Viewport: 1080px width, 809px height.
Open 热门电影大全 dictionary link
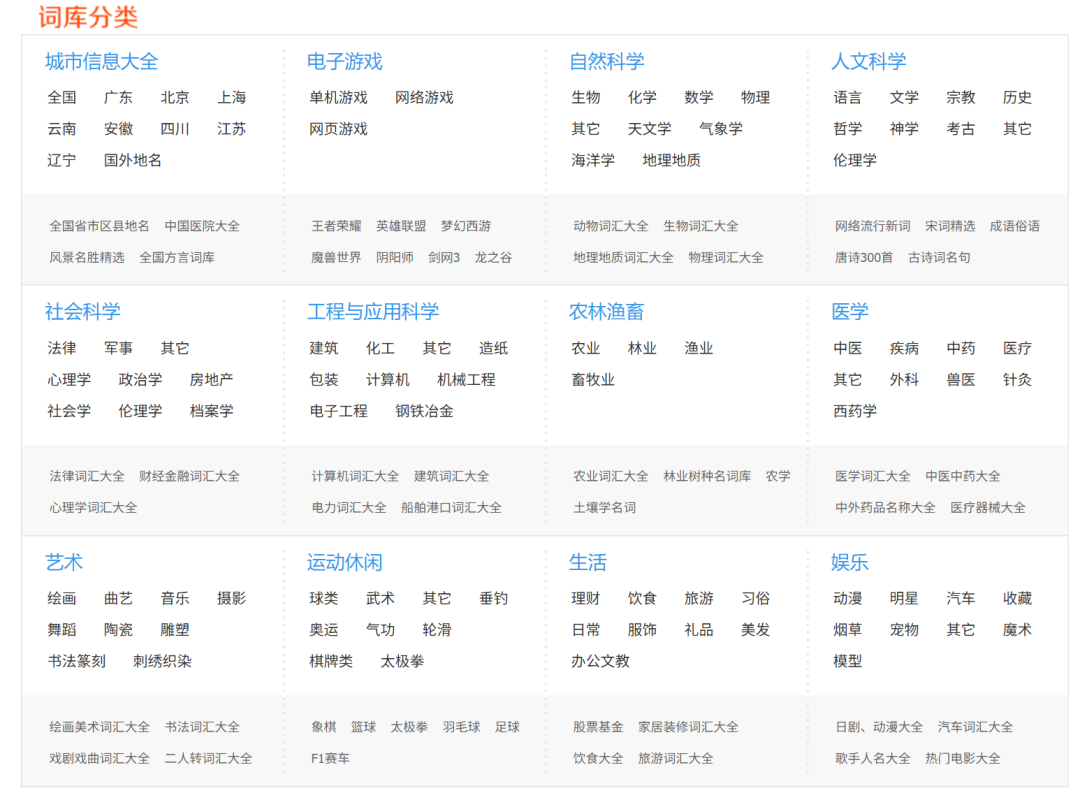tap(962, 758)
